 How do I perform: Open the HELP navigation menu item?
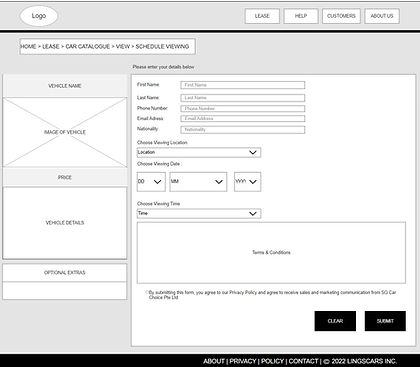301,16
